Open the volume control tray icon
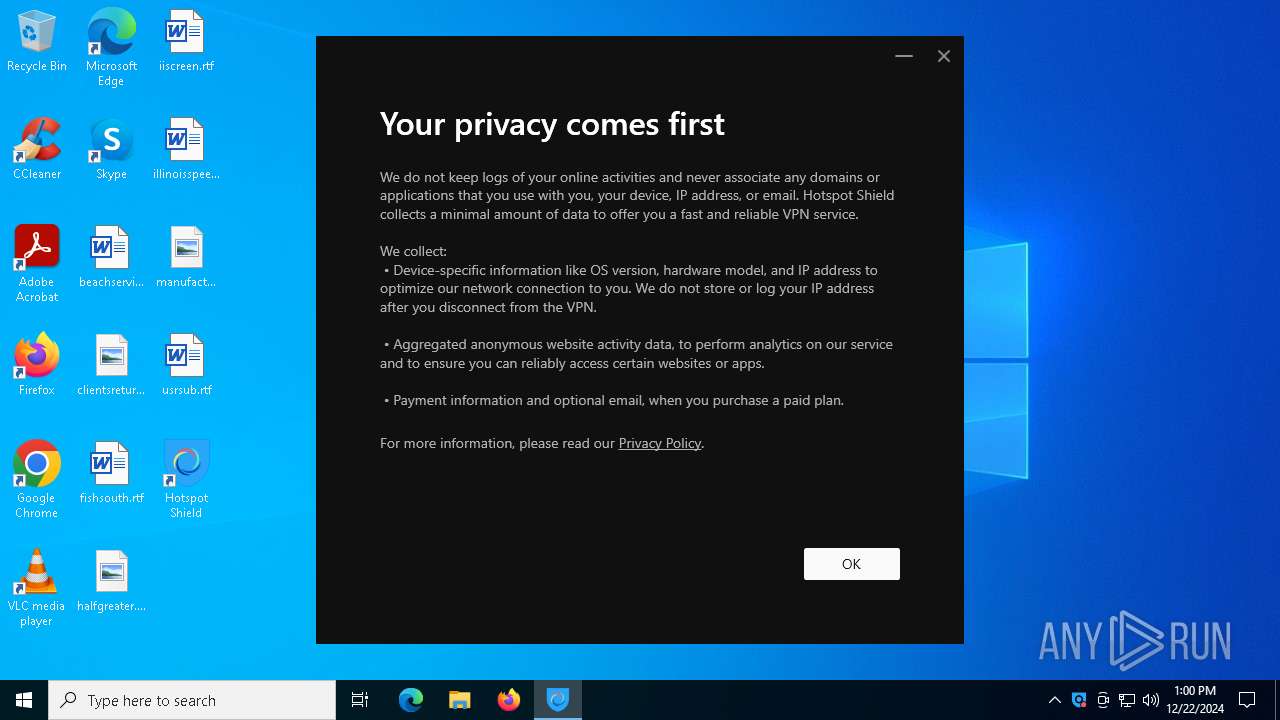1280x720 pixels. [x=1151, y=700]
